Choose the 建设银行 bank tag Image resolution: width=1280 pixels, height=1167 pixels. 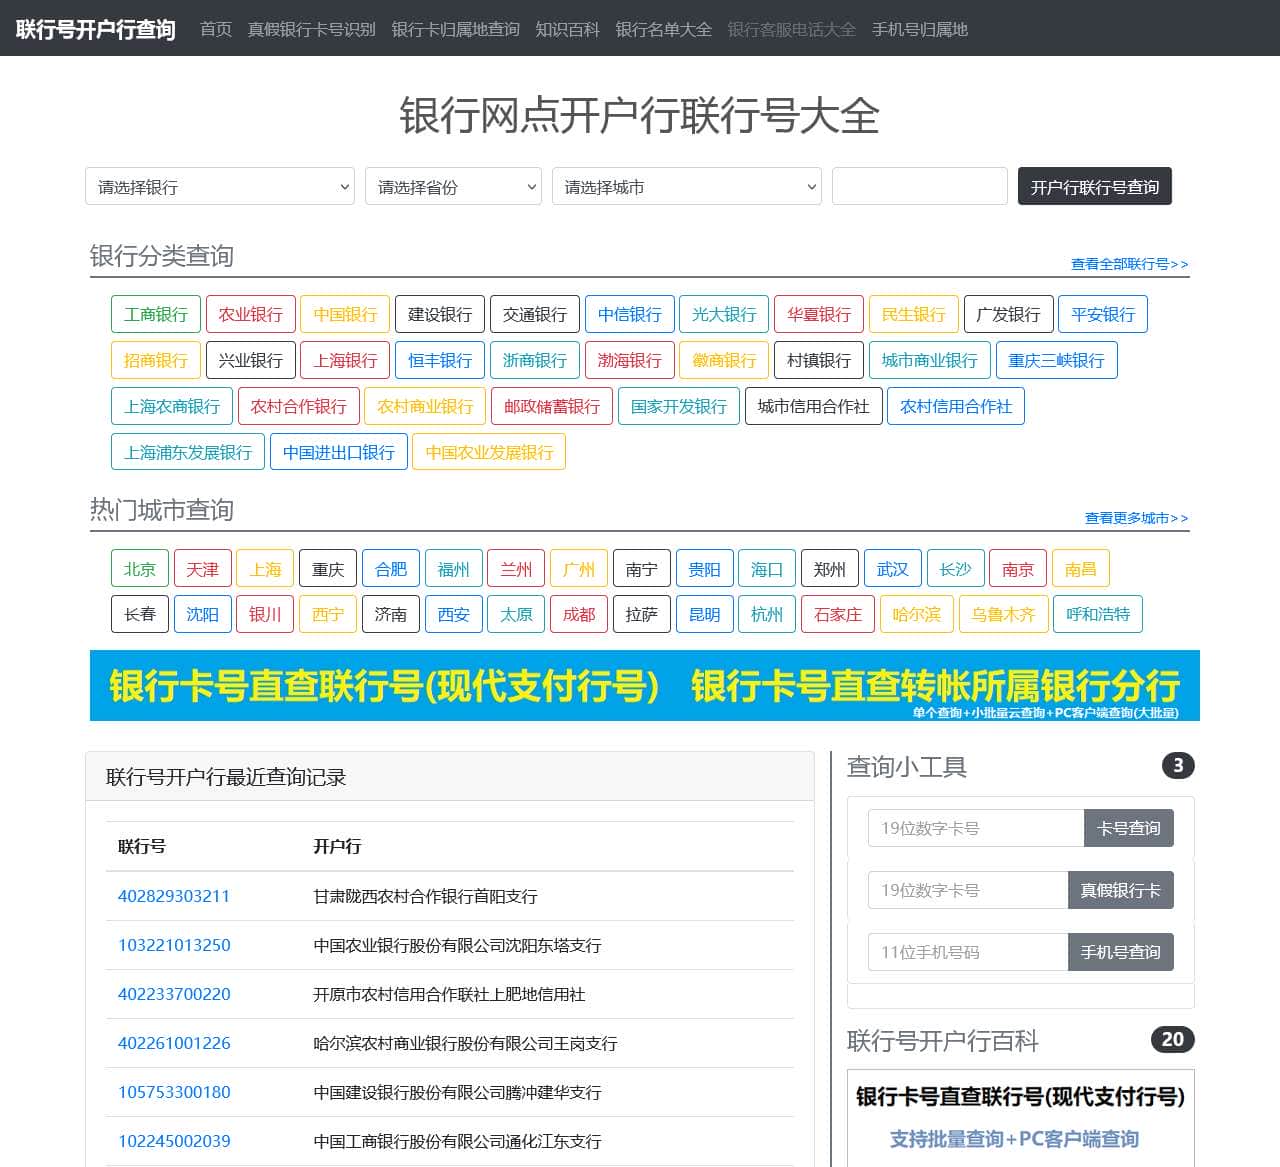[440, 314]
